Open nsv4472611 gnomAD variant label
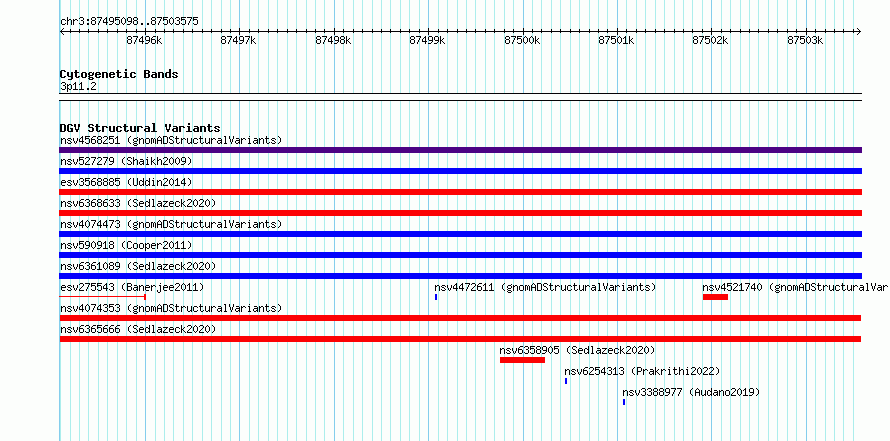 [x=545, y=287]
